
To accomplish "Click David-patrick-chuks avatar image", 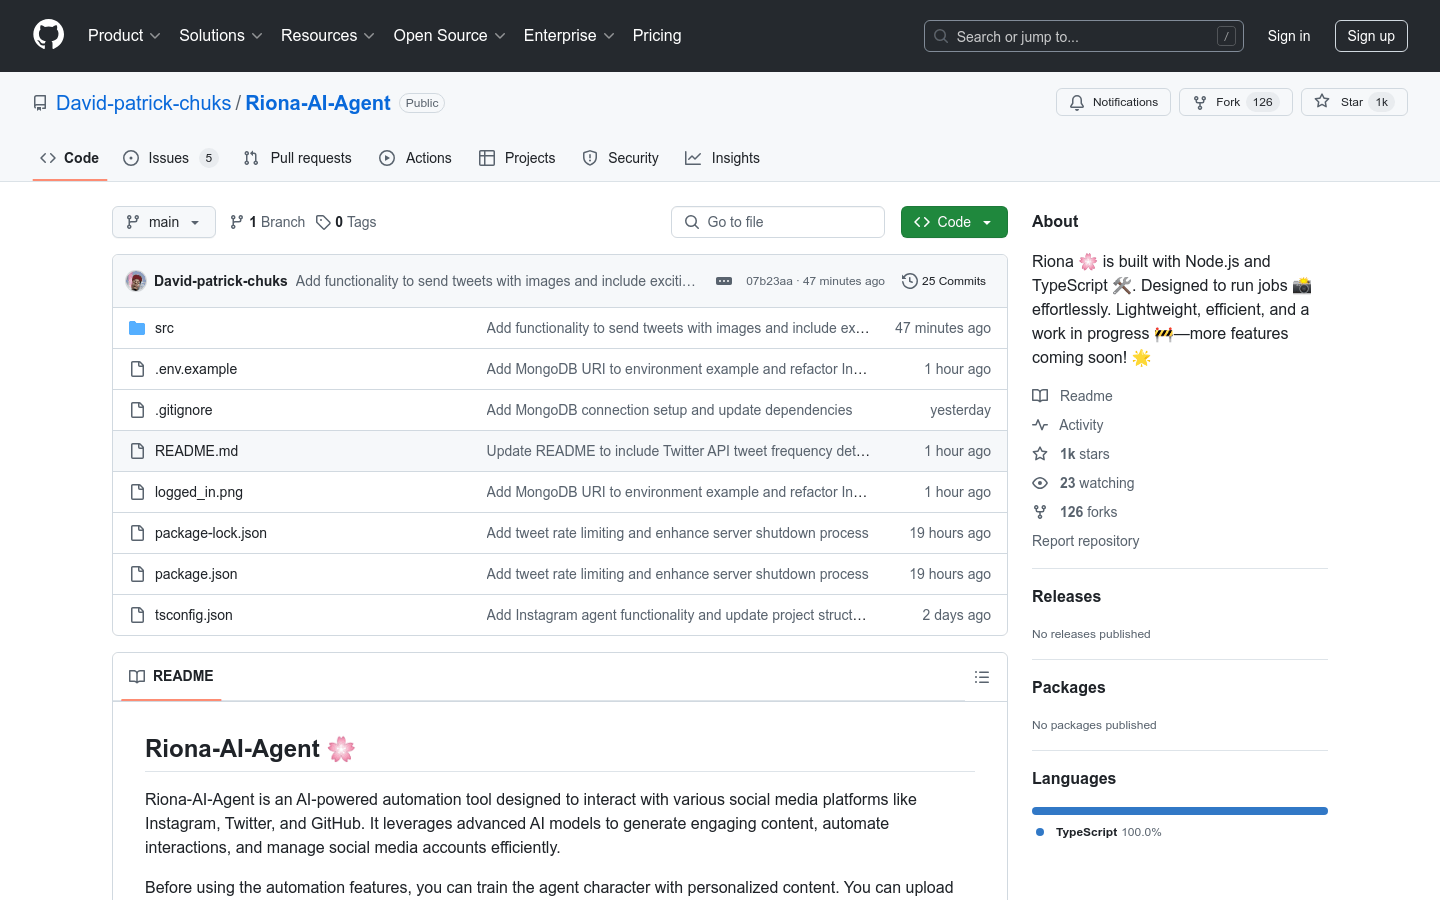I will pyautogui.click(x=136, y=281).
